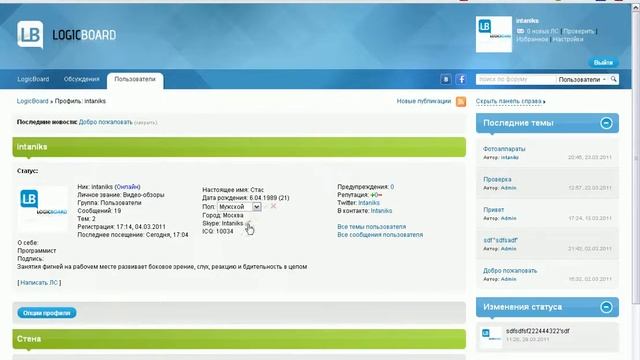Open the Привет topic in sidebar
640x360 pixels.
493,210
